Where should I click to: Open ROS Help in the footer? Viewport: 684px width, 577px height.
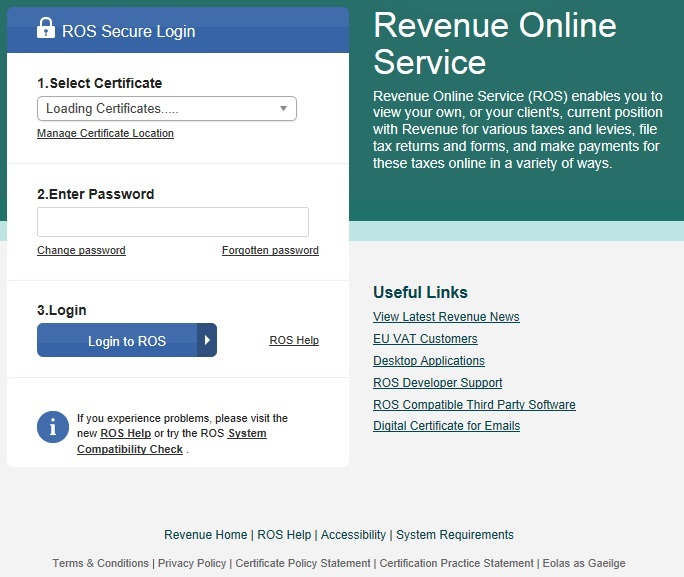(284, 535)
